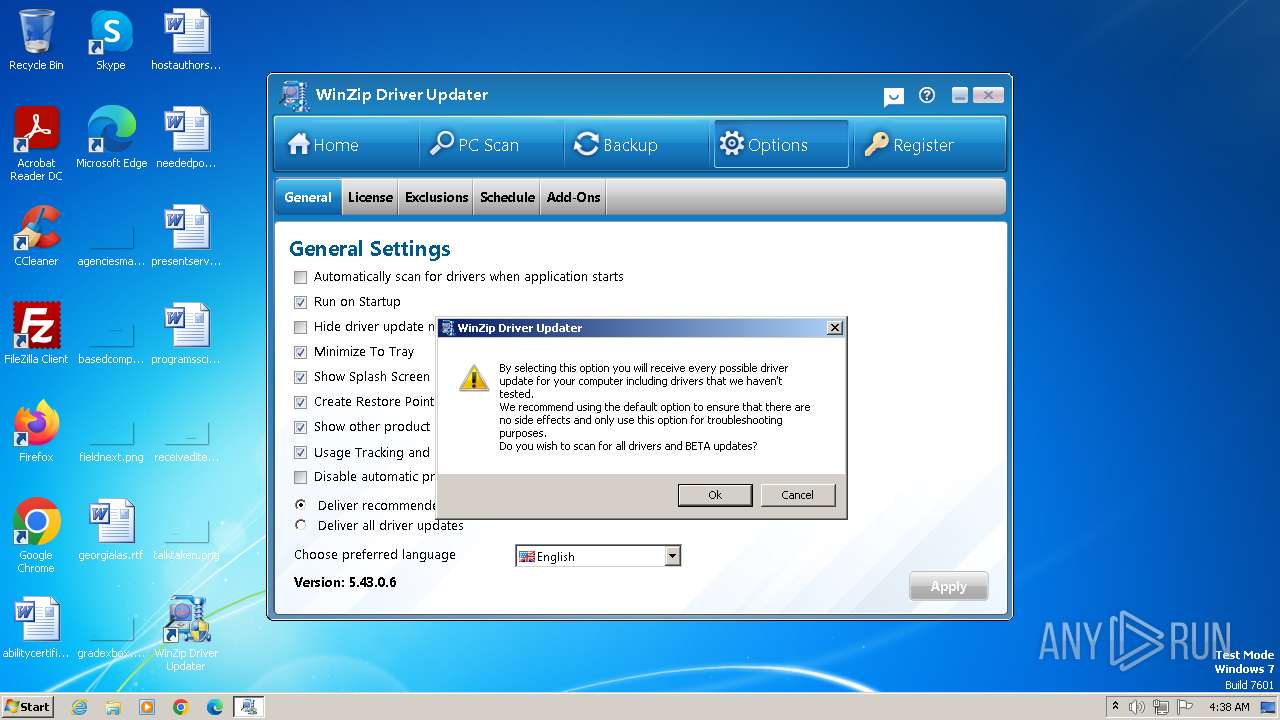Open Edge from taskbar
This screenshot has width=1280, height=720.
215,707
